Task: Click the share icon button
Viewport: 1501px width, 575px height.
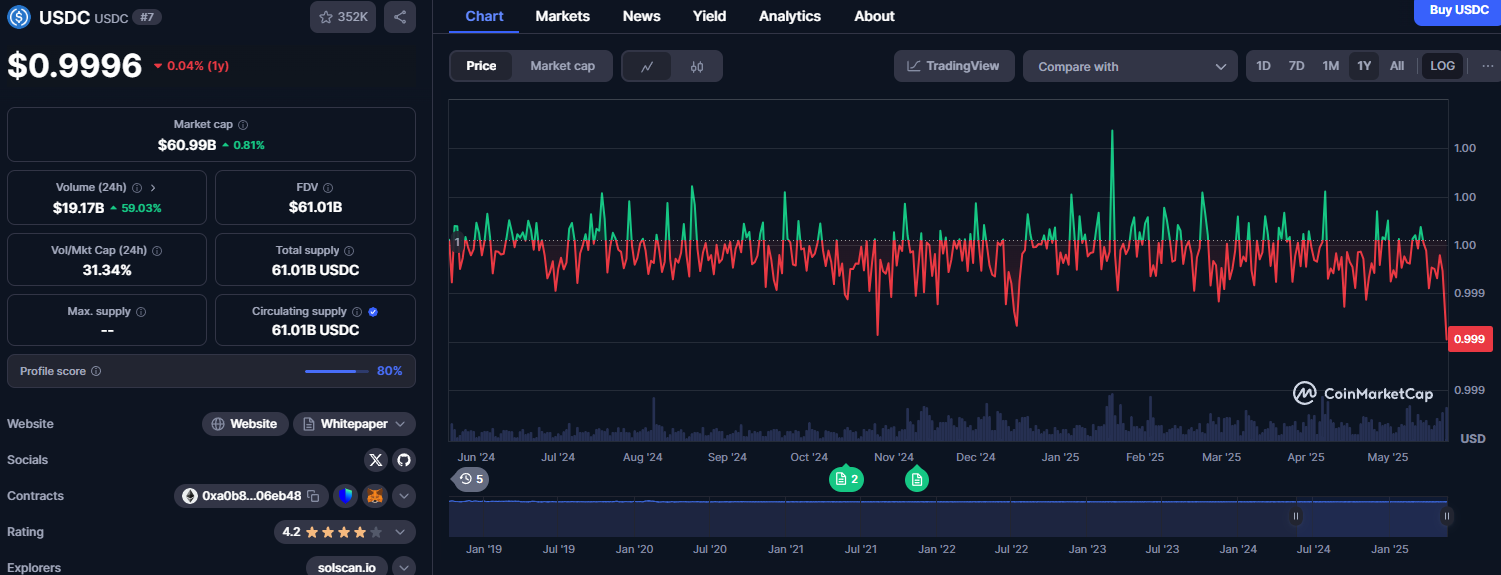Action: (400, 17)
